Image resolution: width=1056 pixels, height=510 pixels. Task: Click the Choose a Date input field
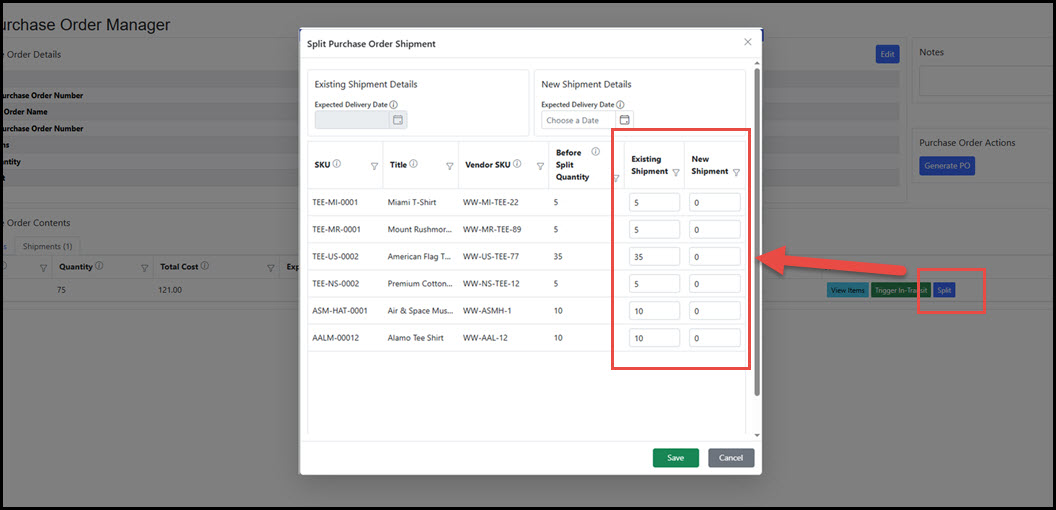pyautogui.click(x=578, y=120)
